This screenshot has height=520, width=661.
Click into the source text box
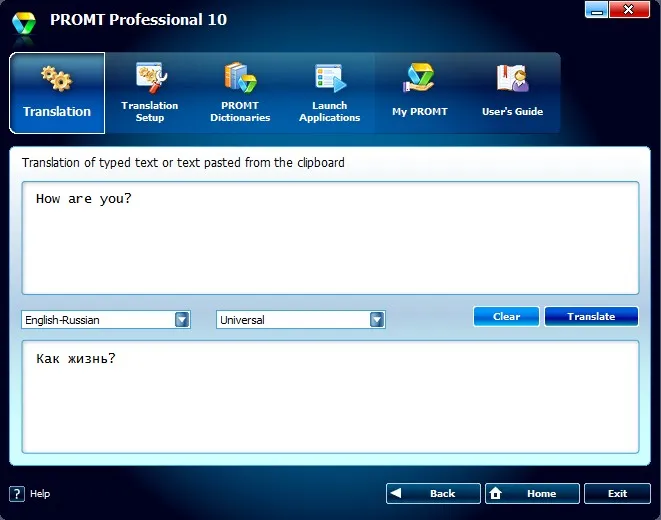tap(330, 238)
